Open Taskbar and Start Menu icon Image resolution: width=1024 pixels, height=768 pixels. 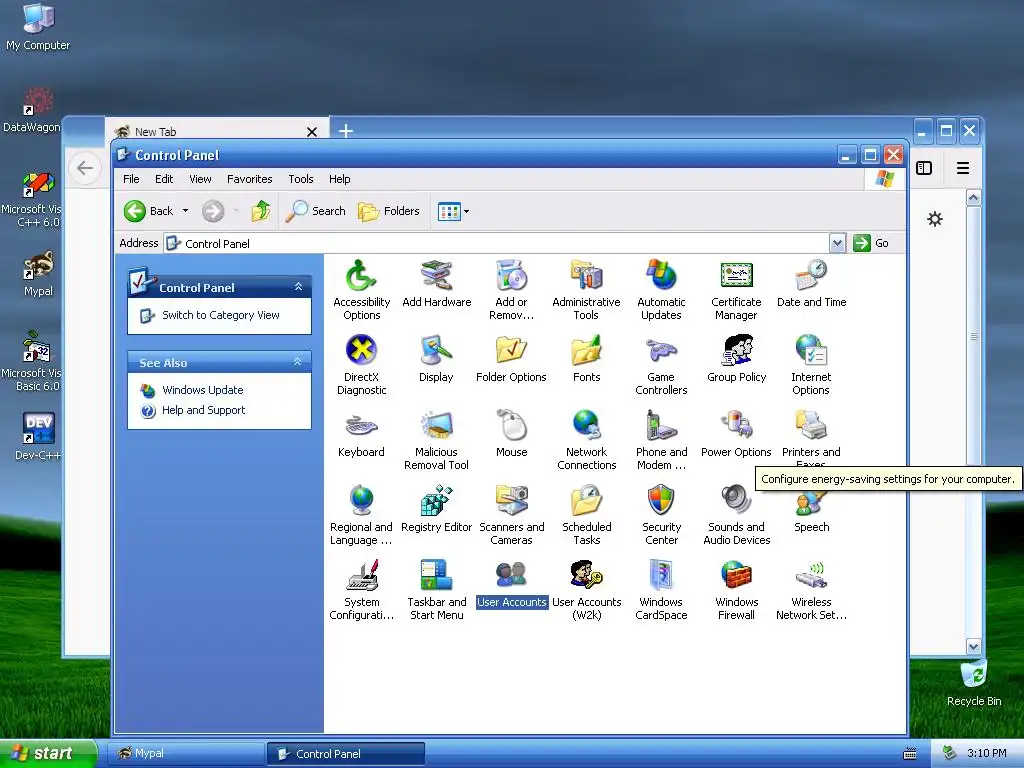pos(436,590)
